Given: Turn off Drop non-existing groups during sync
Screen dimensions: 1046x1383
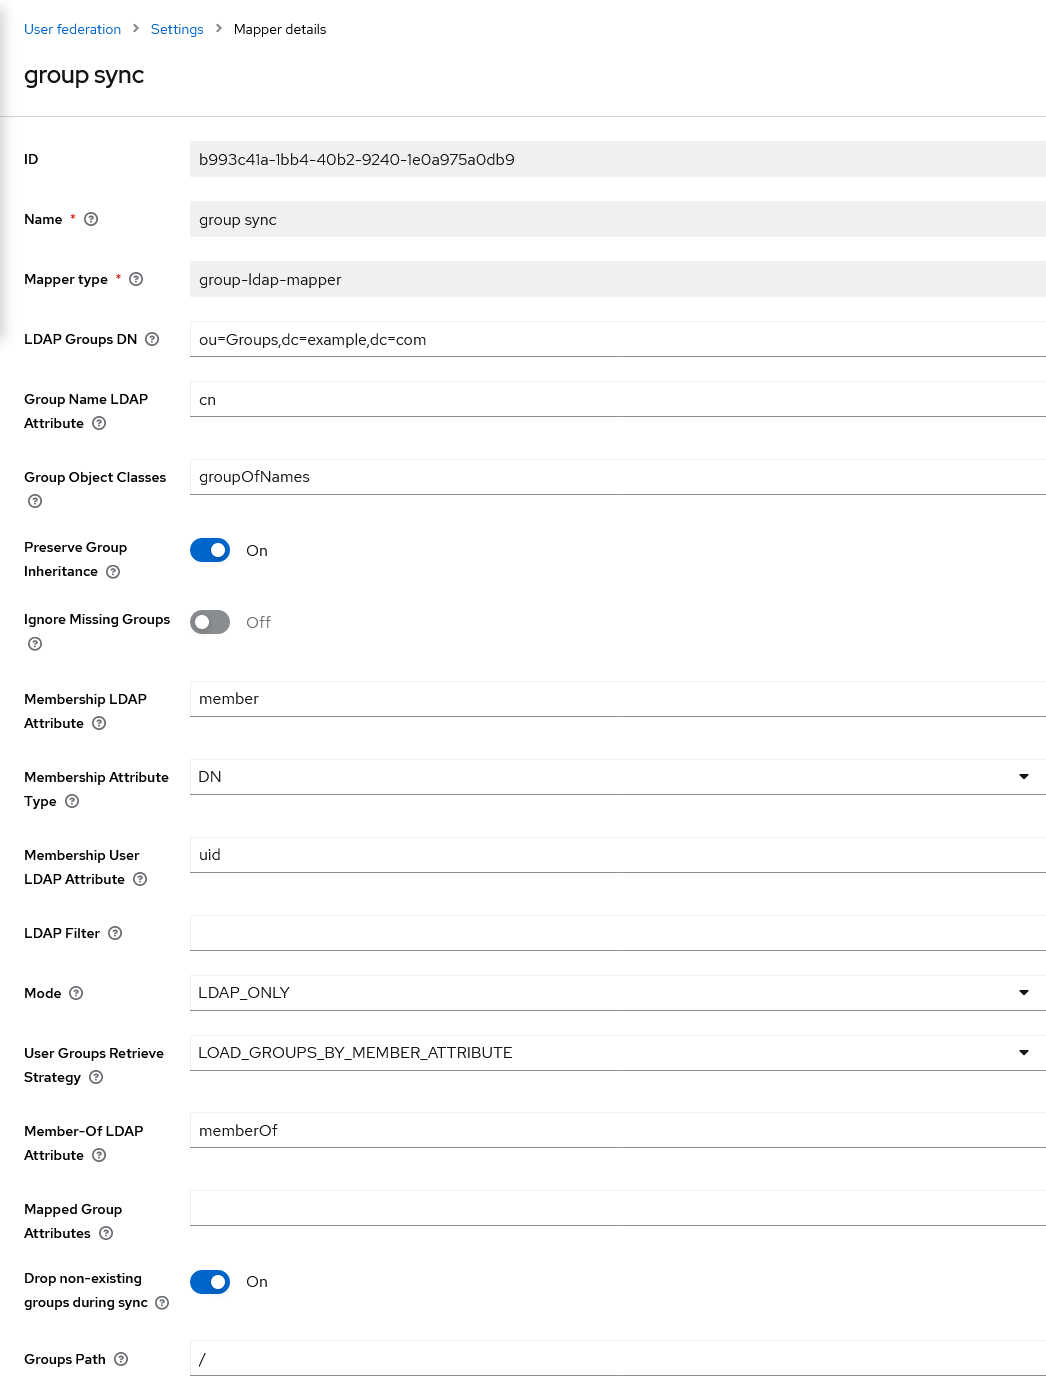Looking at the screenshot, I should [210, 1282].
